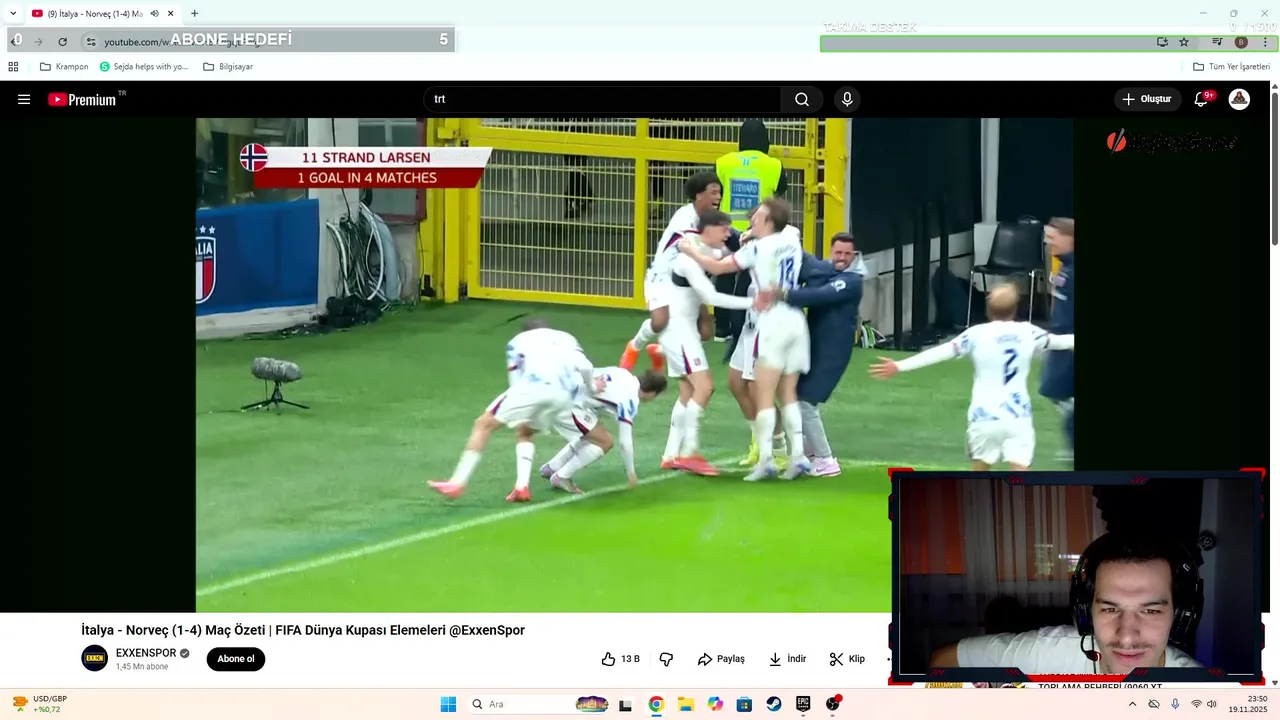Open the EXXENSPOR channel avatar
Viewport: 1280px width, 720px height.
click(94, 658)
